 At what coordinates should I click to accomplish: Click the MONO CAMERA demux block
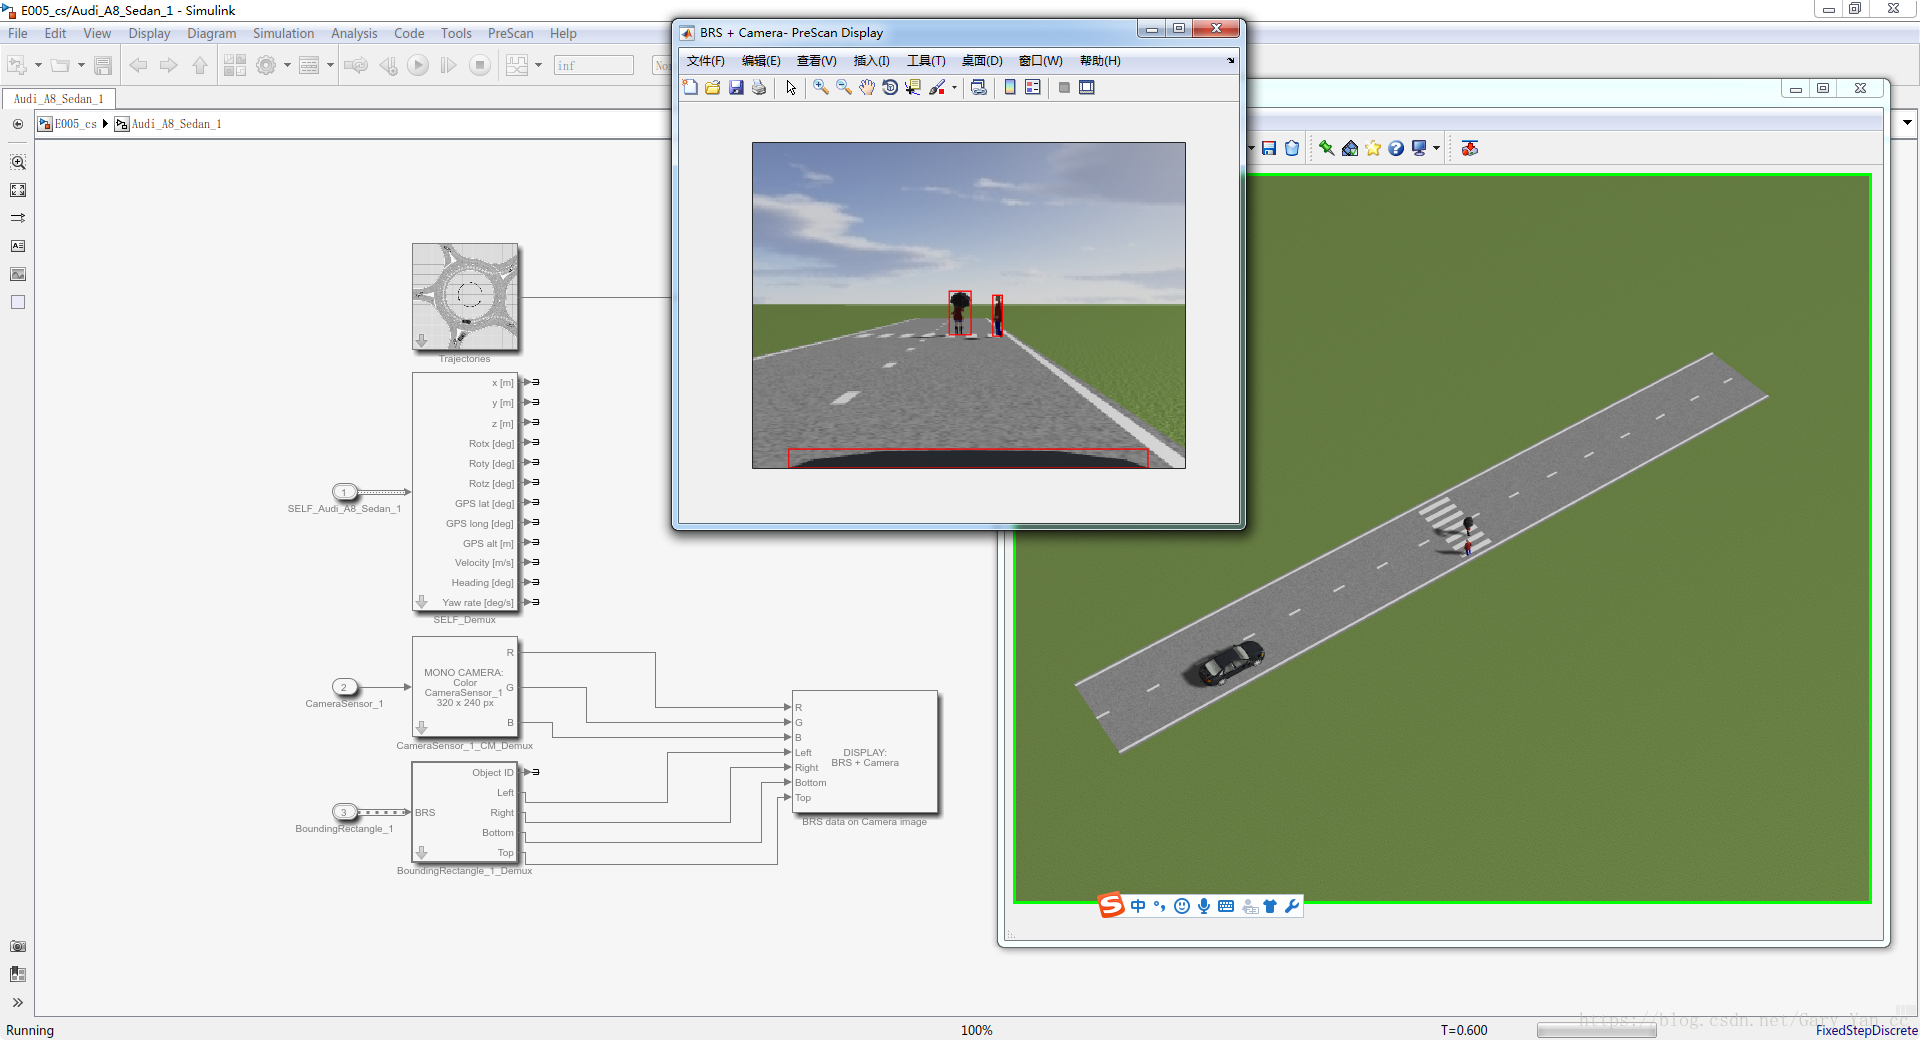pos(465,688)
